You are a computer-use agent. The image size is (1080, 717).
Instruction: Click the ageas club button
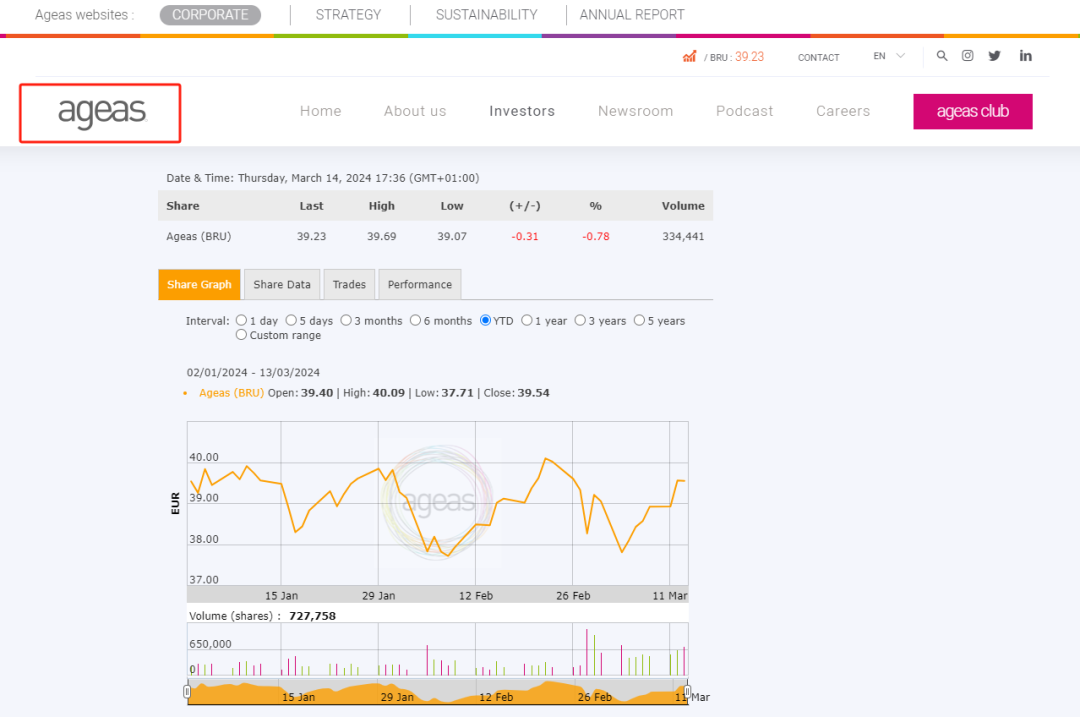973,112
